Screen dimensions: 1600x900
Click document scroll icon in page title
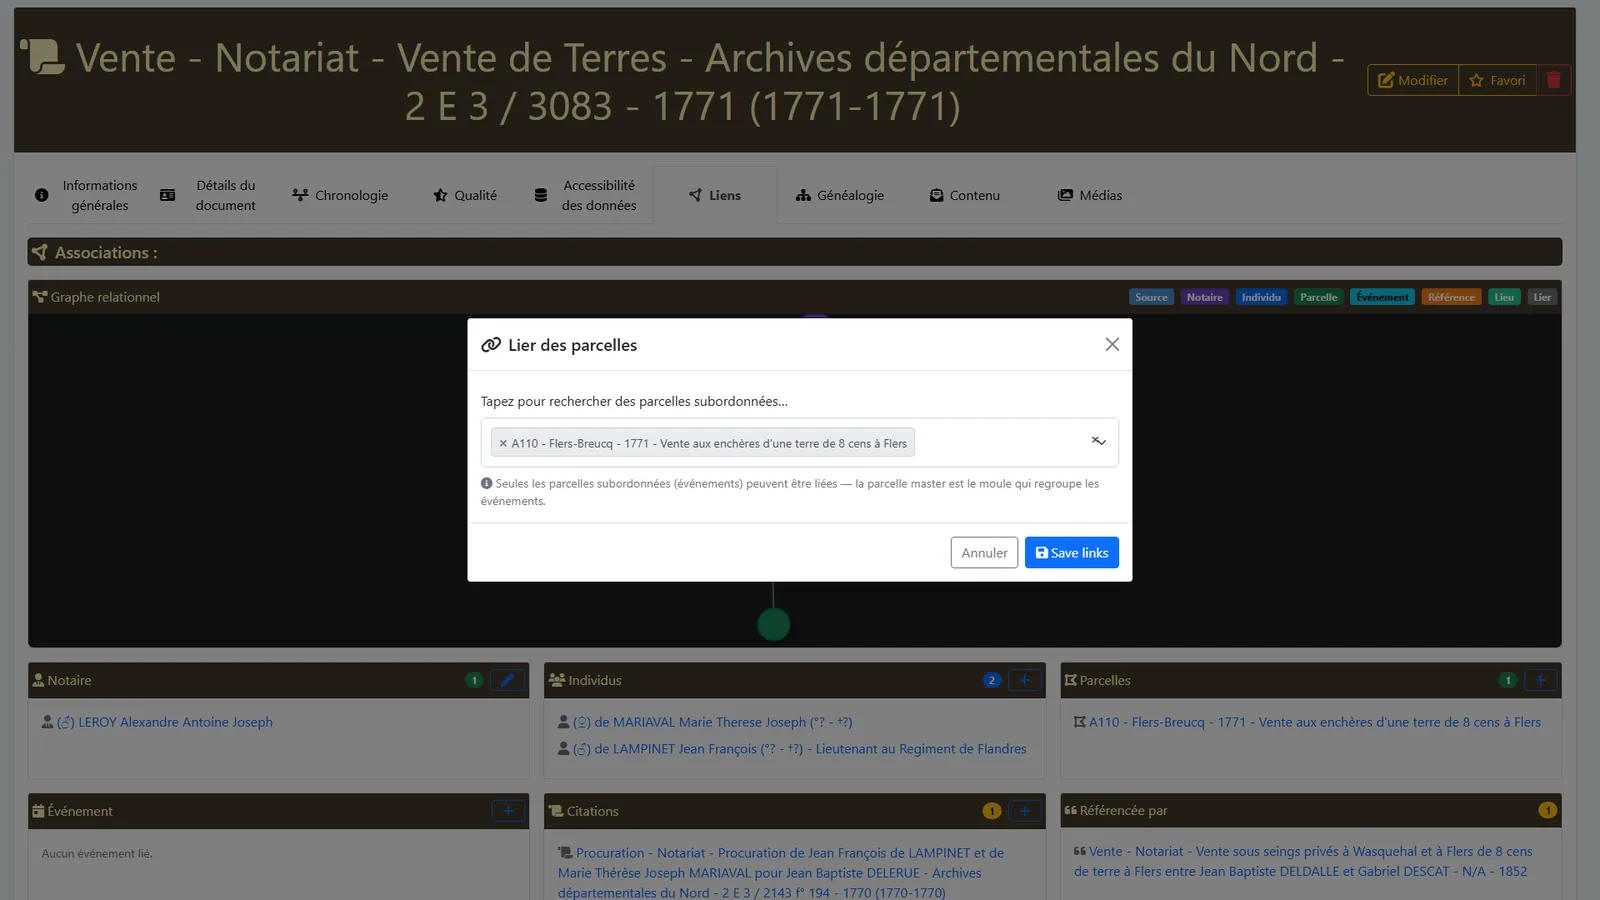pyautogui.click(x=43, y=56)
